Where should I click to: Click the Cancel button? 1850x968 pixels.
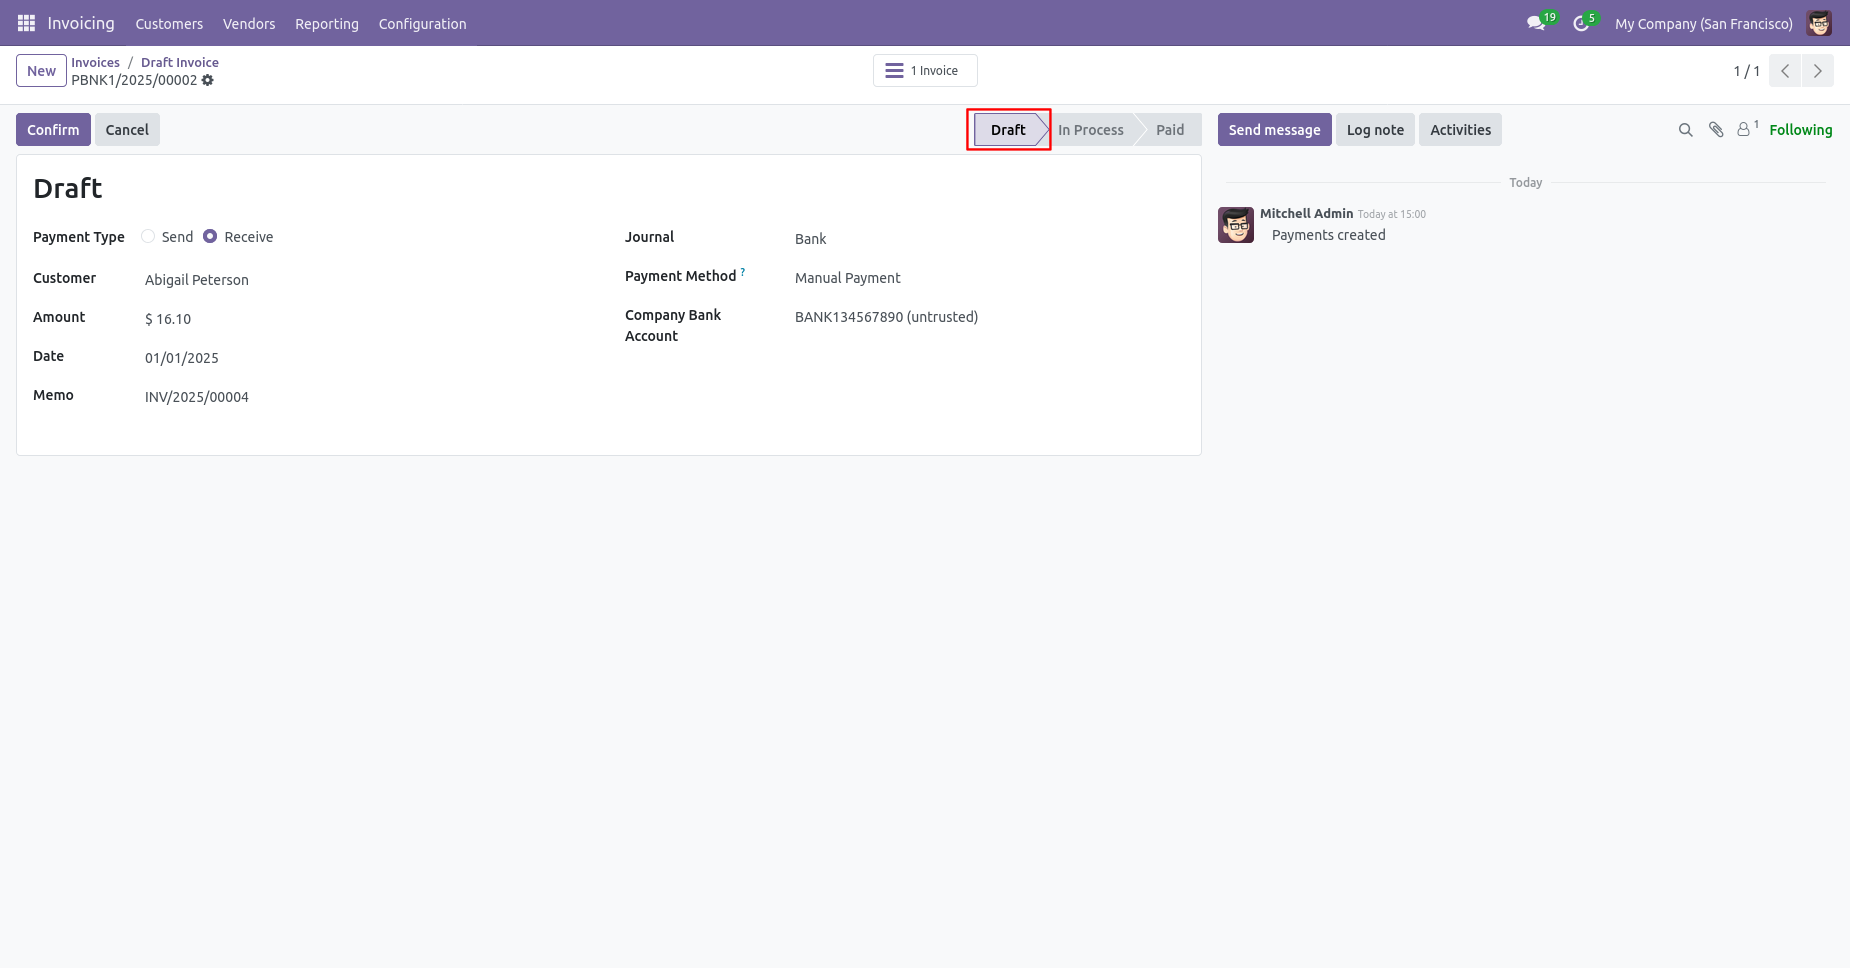[127, 130]
